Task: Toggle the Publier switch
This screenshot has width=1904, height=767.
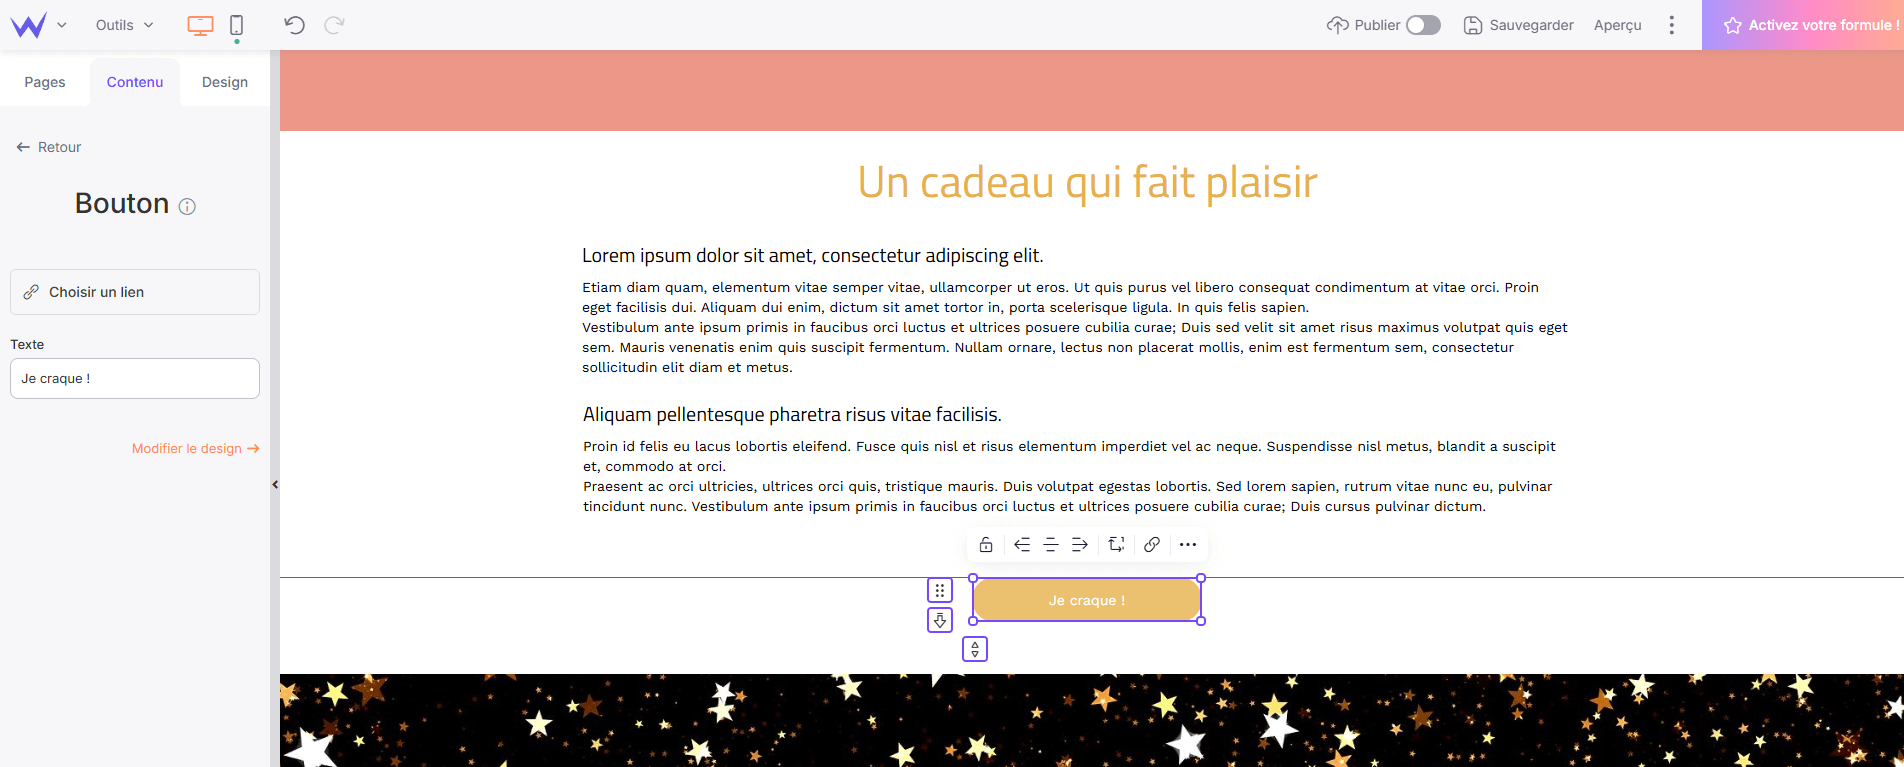Action: pos(1423,25)
